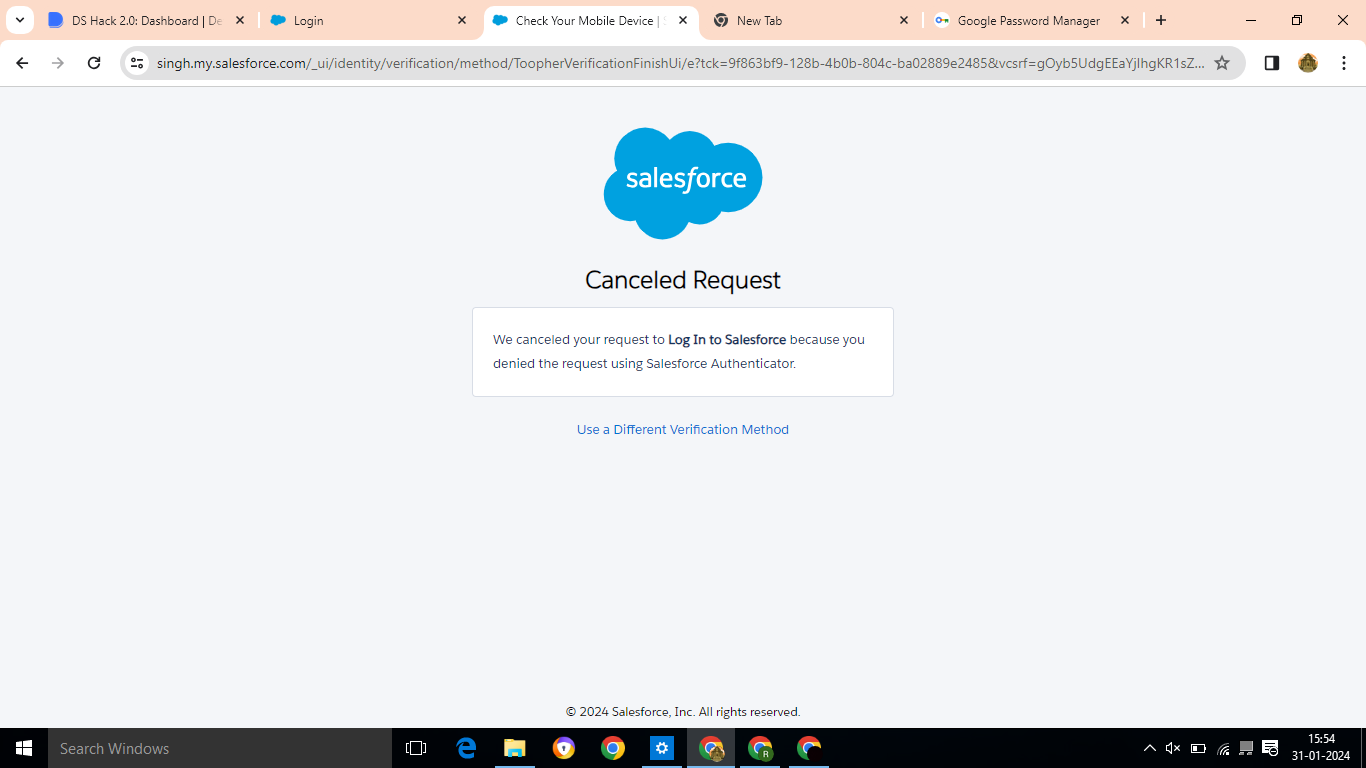
Task: Click the Salesforce cloud logo
Action: tap(683, 183)
